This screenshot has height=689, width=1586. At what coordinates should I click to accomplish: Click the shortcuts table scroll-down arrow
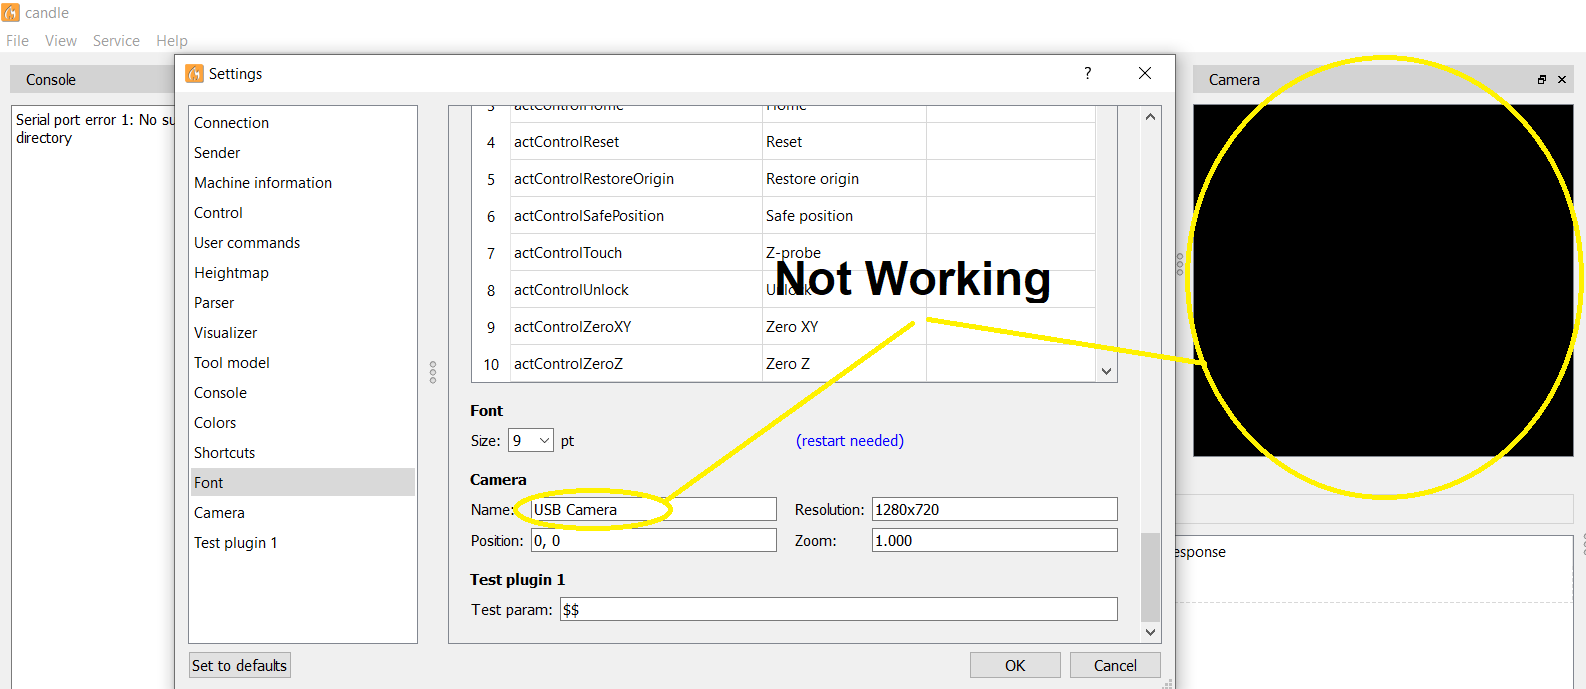pyautogui.click(x=1106, y=371)
